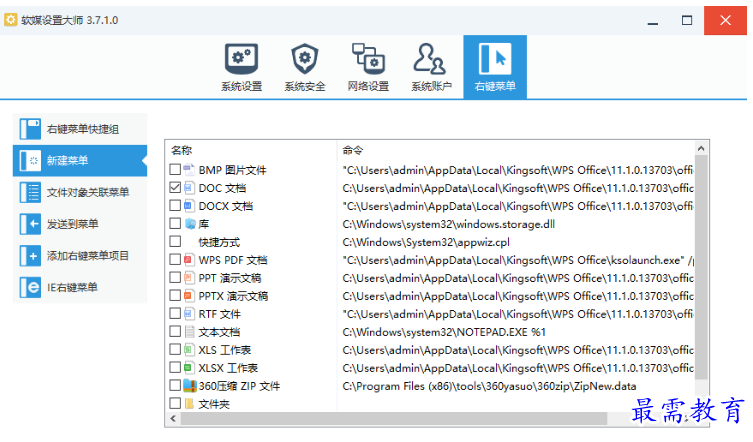Viewport: 753px width, 442px height.
Task: Check the XLSX 工作表 checkbox
Action: (x=175, y=368)
